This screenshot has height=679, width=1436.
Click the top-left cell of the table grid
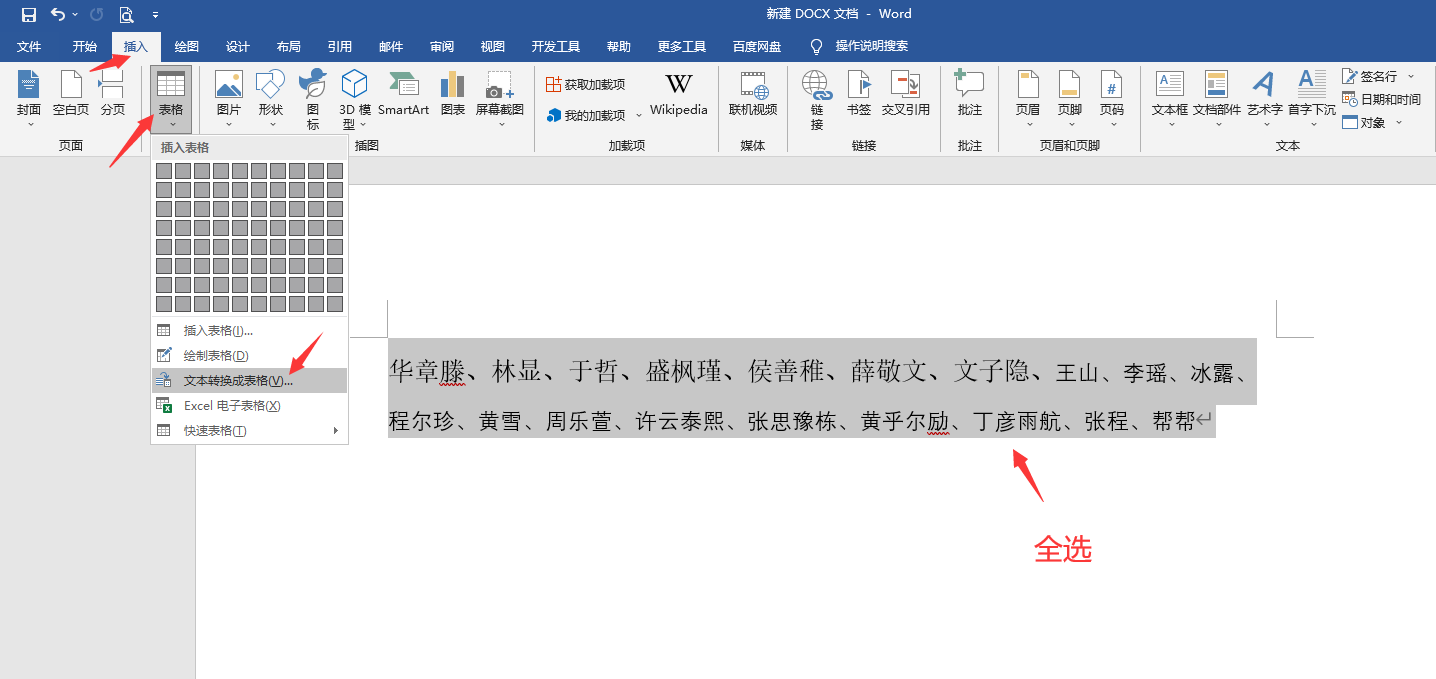164,171
